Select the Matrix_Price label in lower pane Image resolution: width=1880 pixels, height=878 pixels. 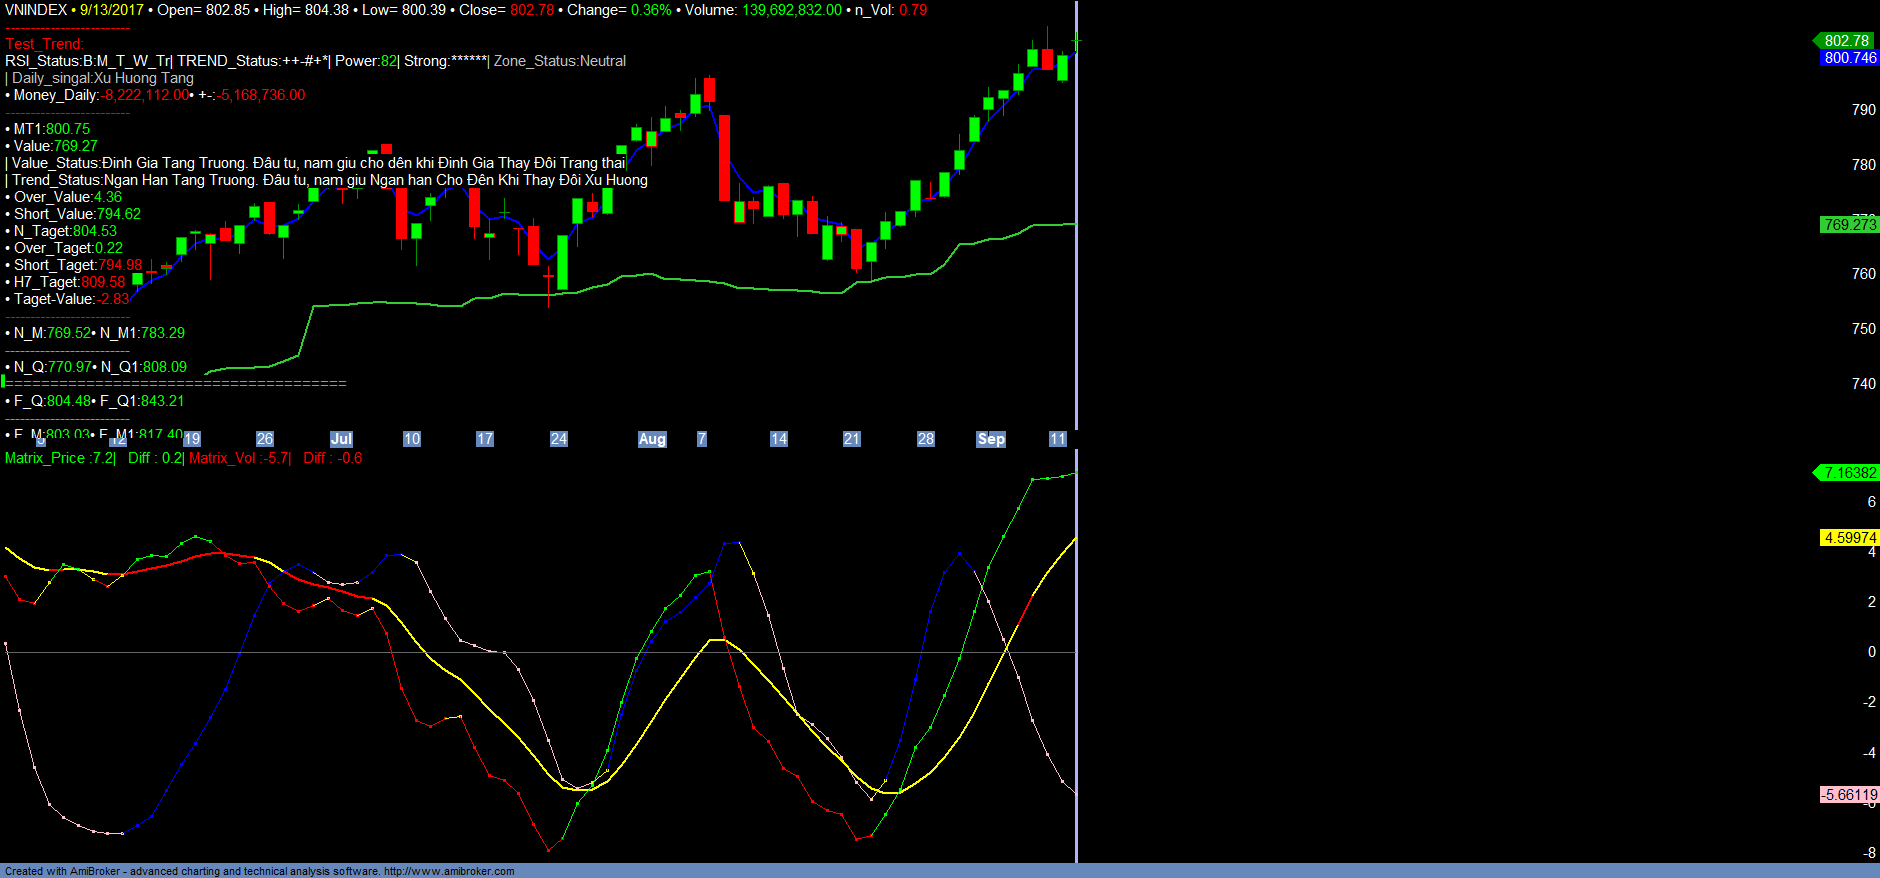tap(45, 458)
